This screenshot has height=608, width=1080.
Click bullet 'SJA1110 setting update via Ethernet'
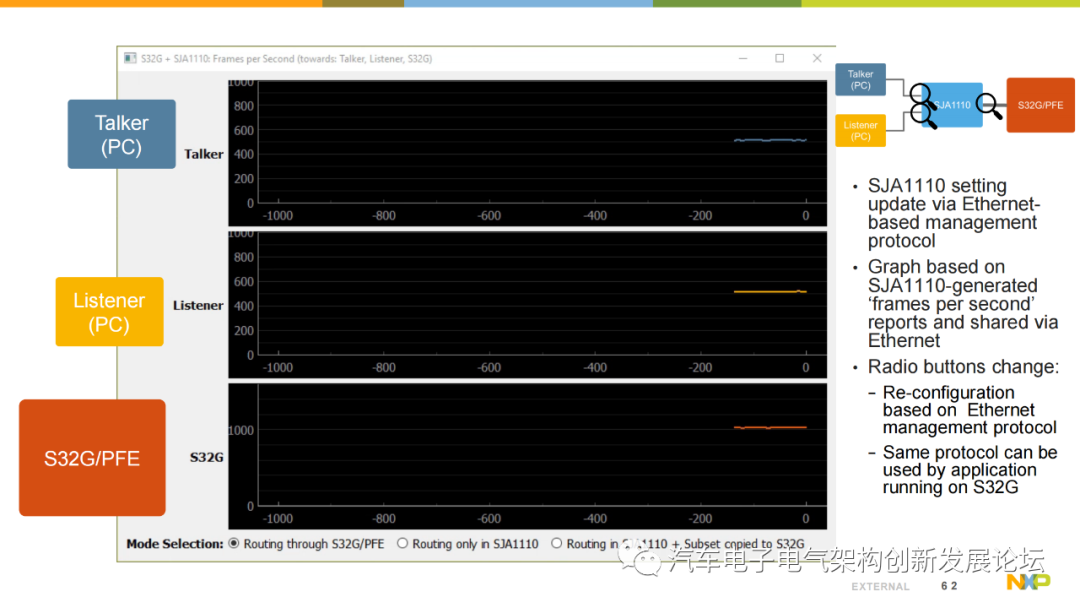[x=953, y=213]
